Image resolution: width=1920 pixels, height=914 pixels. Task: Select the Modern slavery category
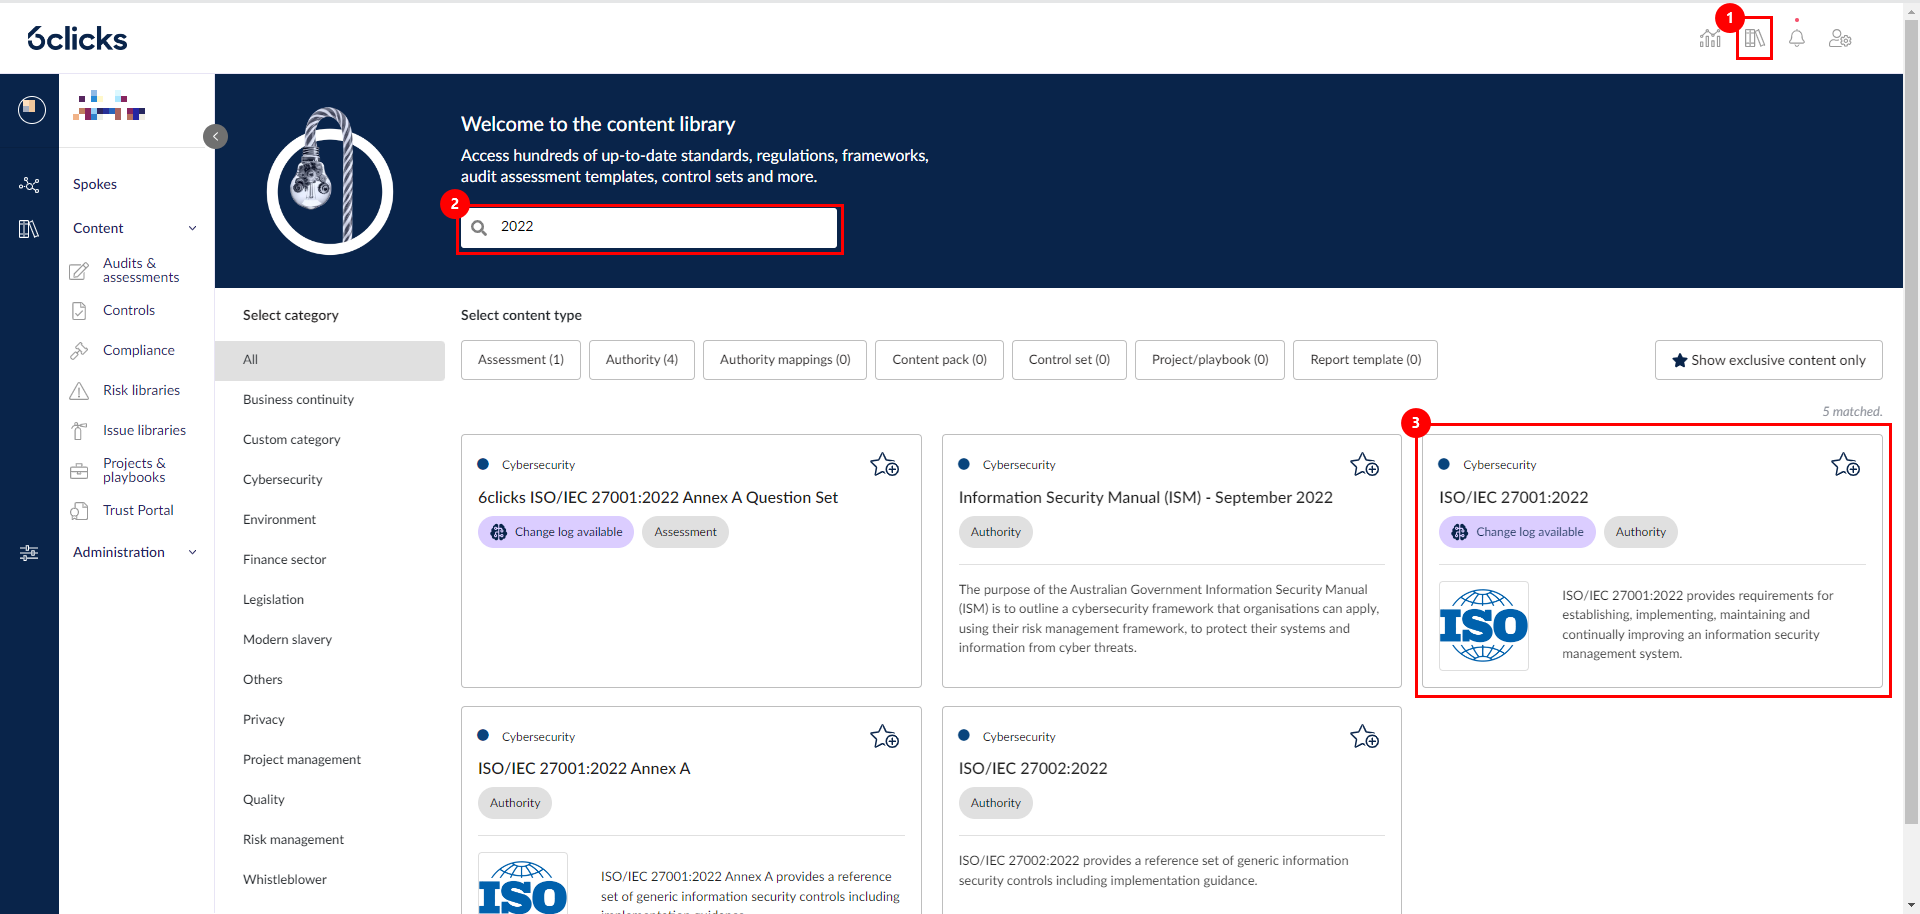pos(287,640)
